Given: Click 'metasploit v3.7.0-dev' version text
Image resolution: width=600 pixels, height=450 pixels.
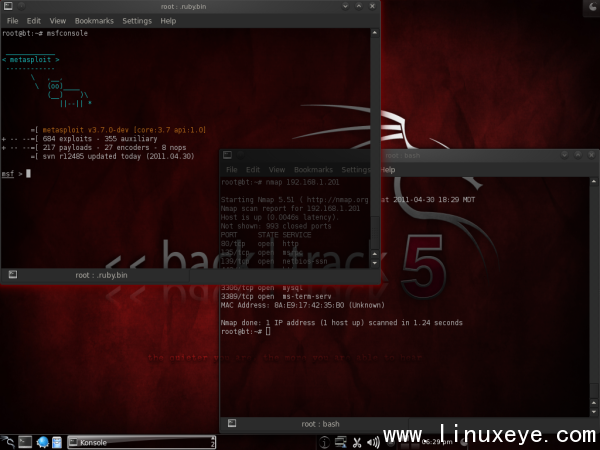Looking at the screenshot, I should coord(124,130).
